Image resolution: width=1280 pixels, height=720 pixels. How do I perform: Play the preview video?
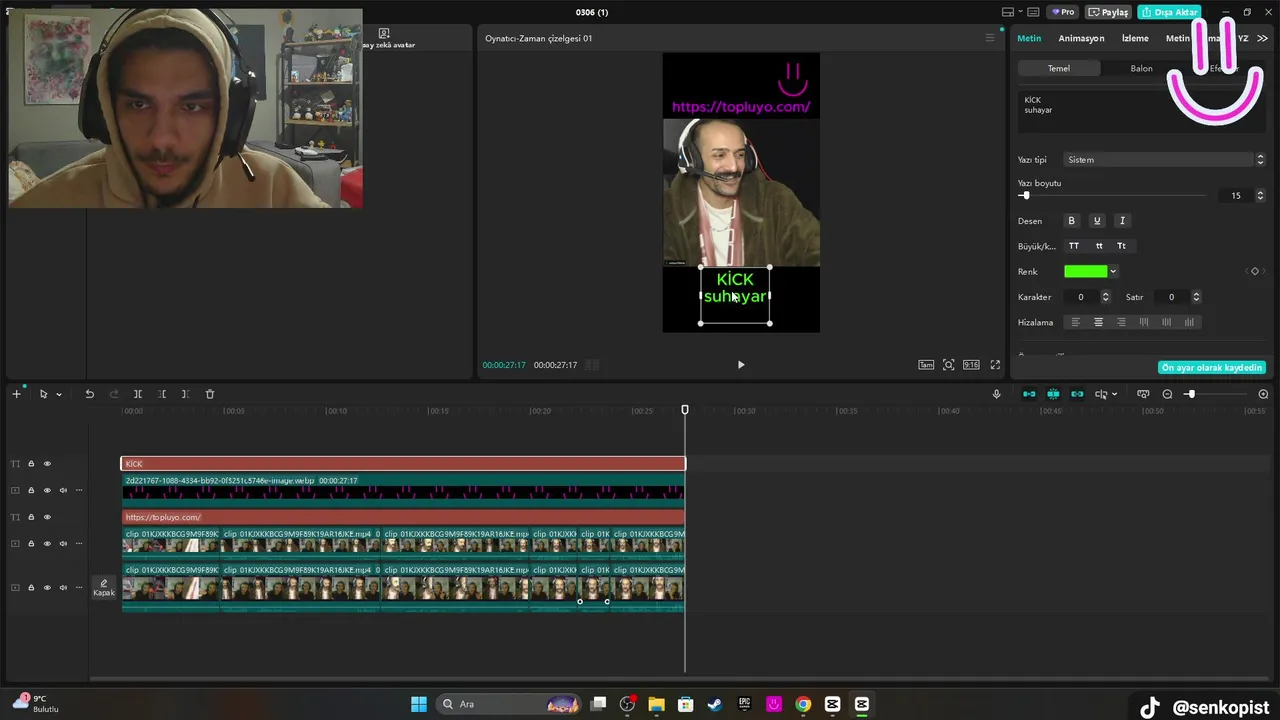click(x=741, y=365)
